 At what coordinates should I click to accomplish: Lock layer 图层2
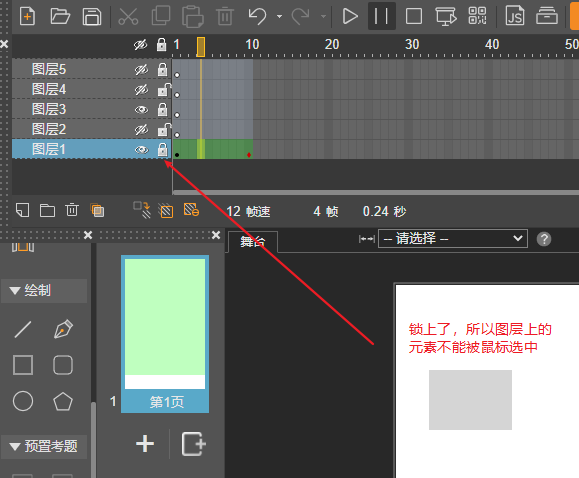click(164, 129)
